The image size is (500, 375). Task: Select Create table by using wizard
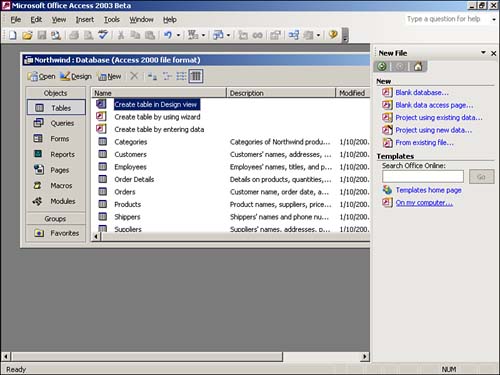click(x=157, y=117)
